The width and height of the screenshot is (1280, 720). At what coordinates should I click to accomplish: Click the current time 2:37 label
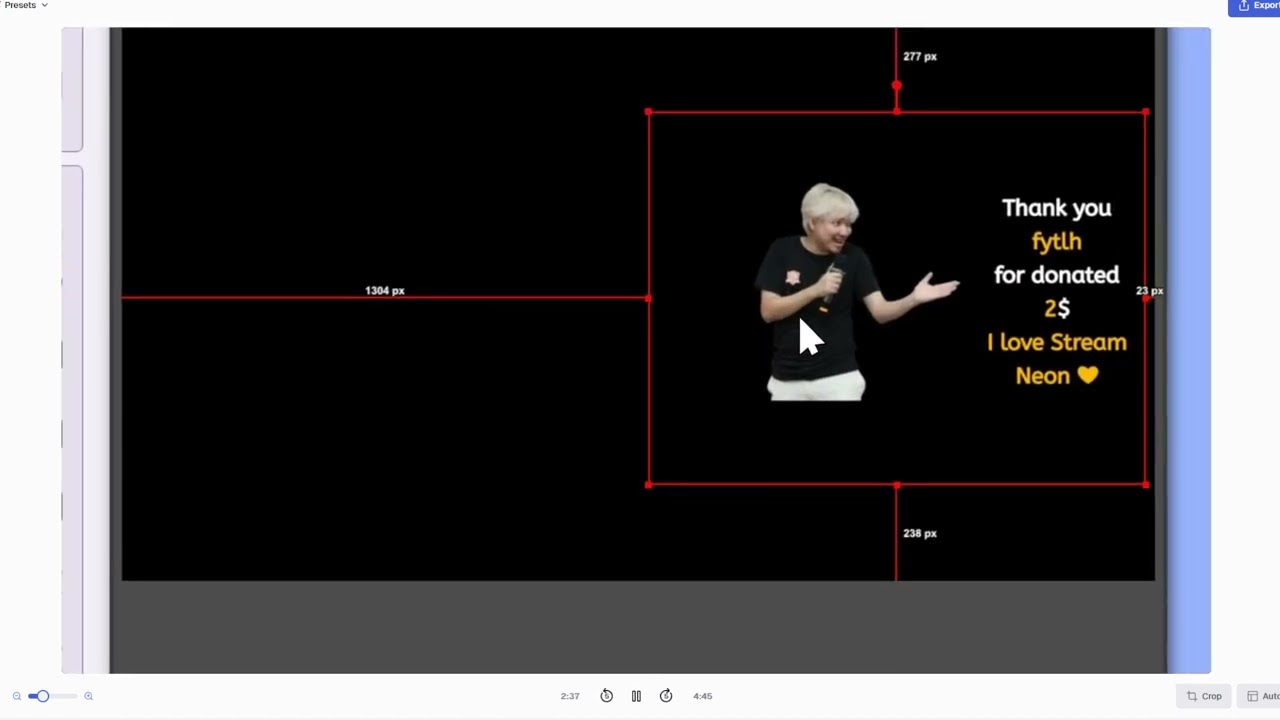pyautogui.click(x=570, y=696)
